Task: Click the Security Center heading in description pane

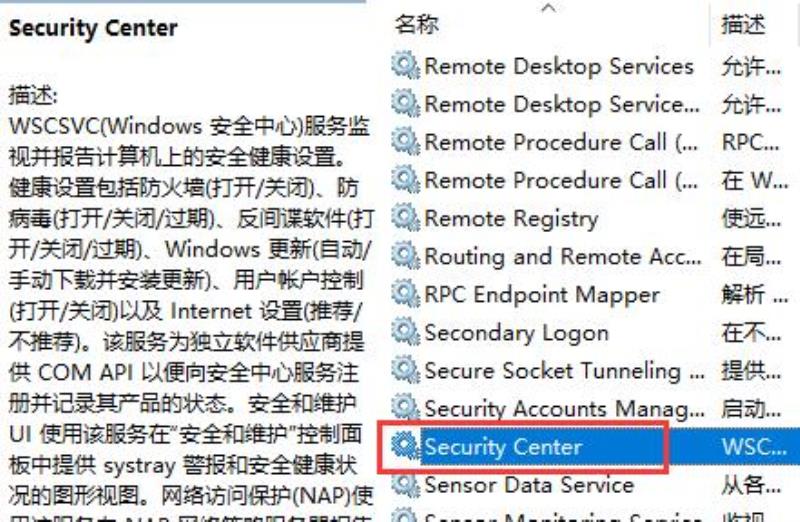Action: [93, 28]
